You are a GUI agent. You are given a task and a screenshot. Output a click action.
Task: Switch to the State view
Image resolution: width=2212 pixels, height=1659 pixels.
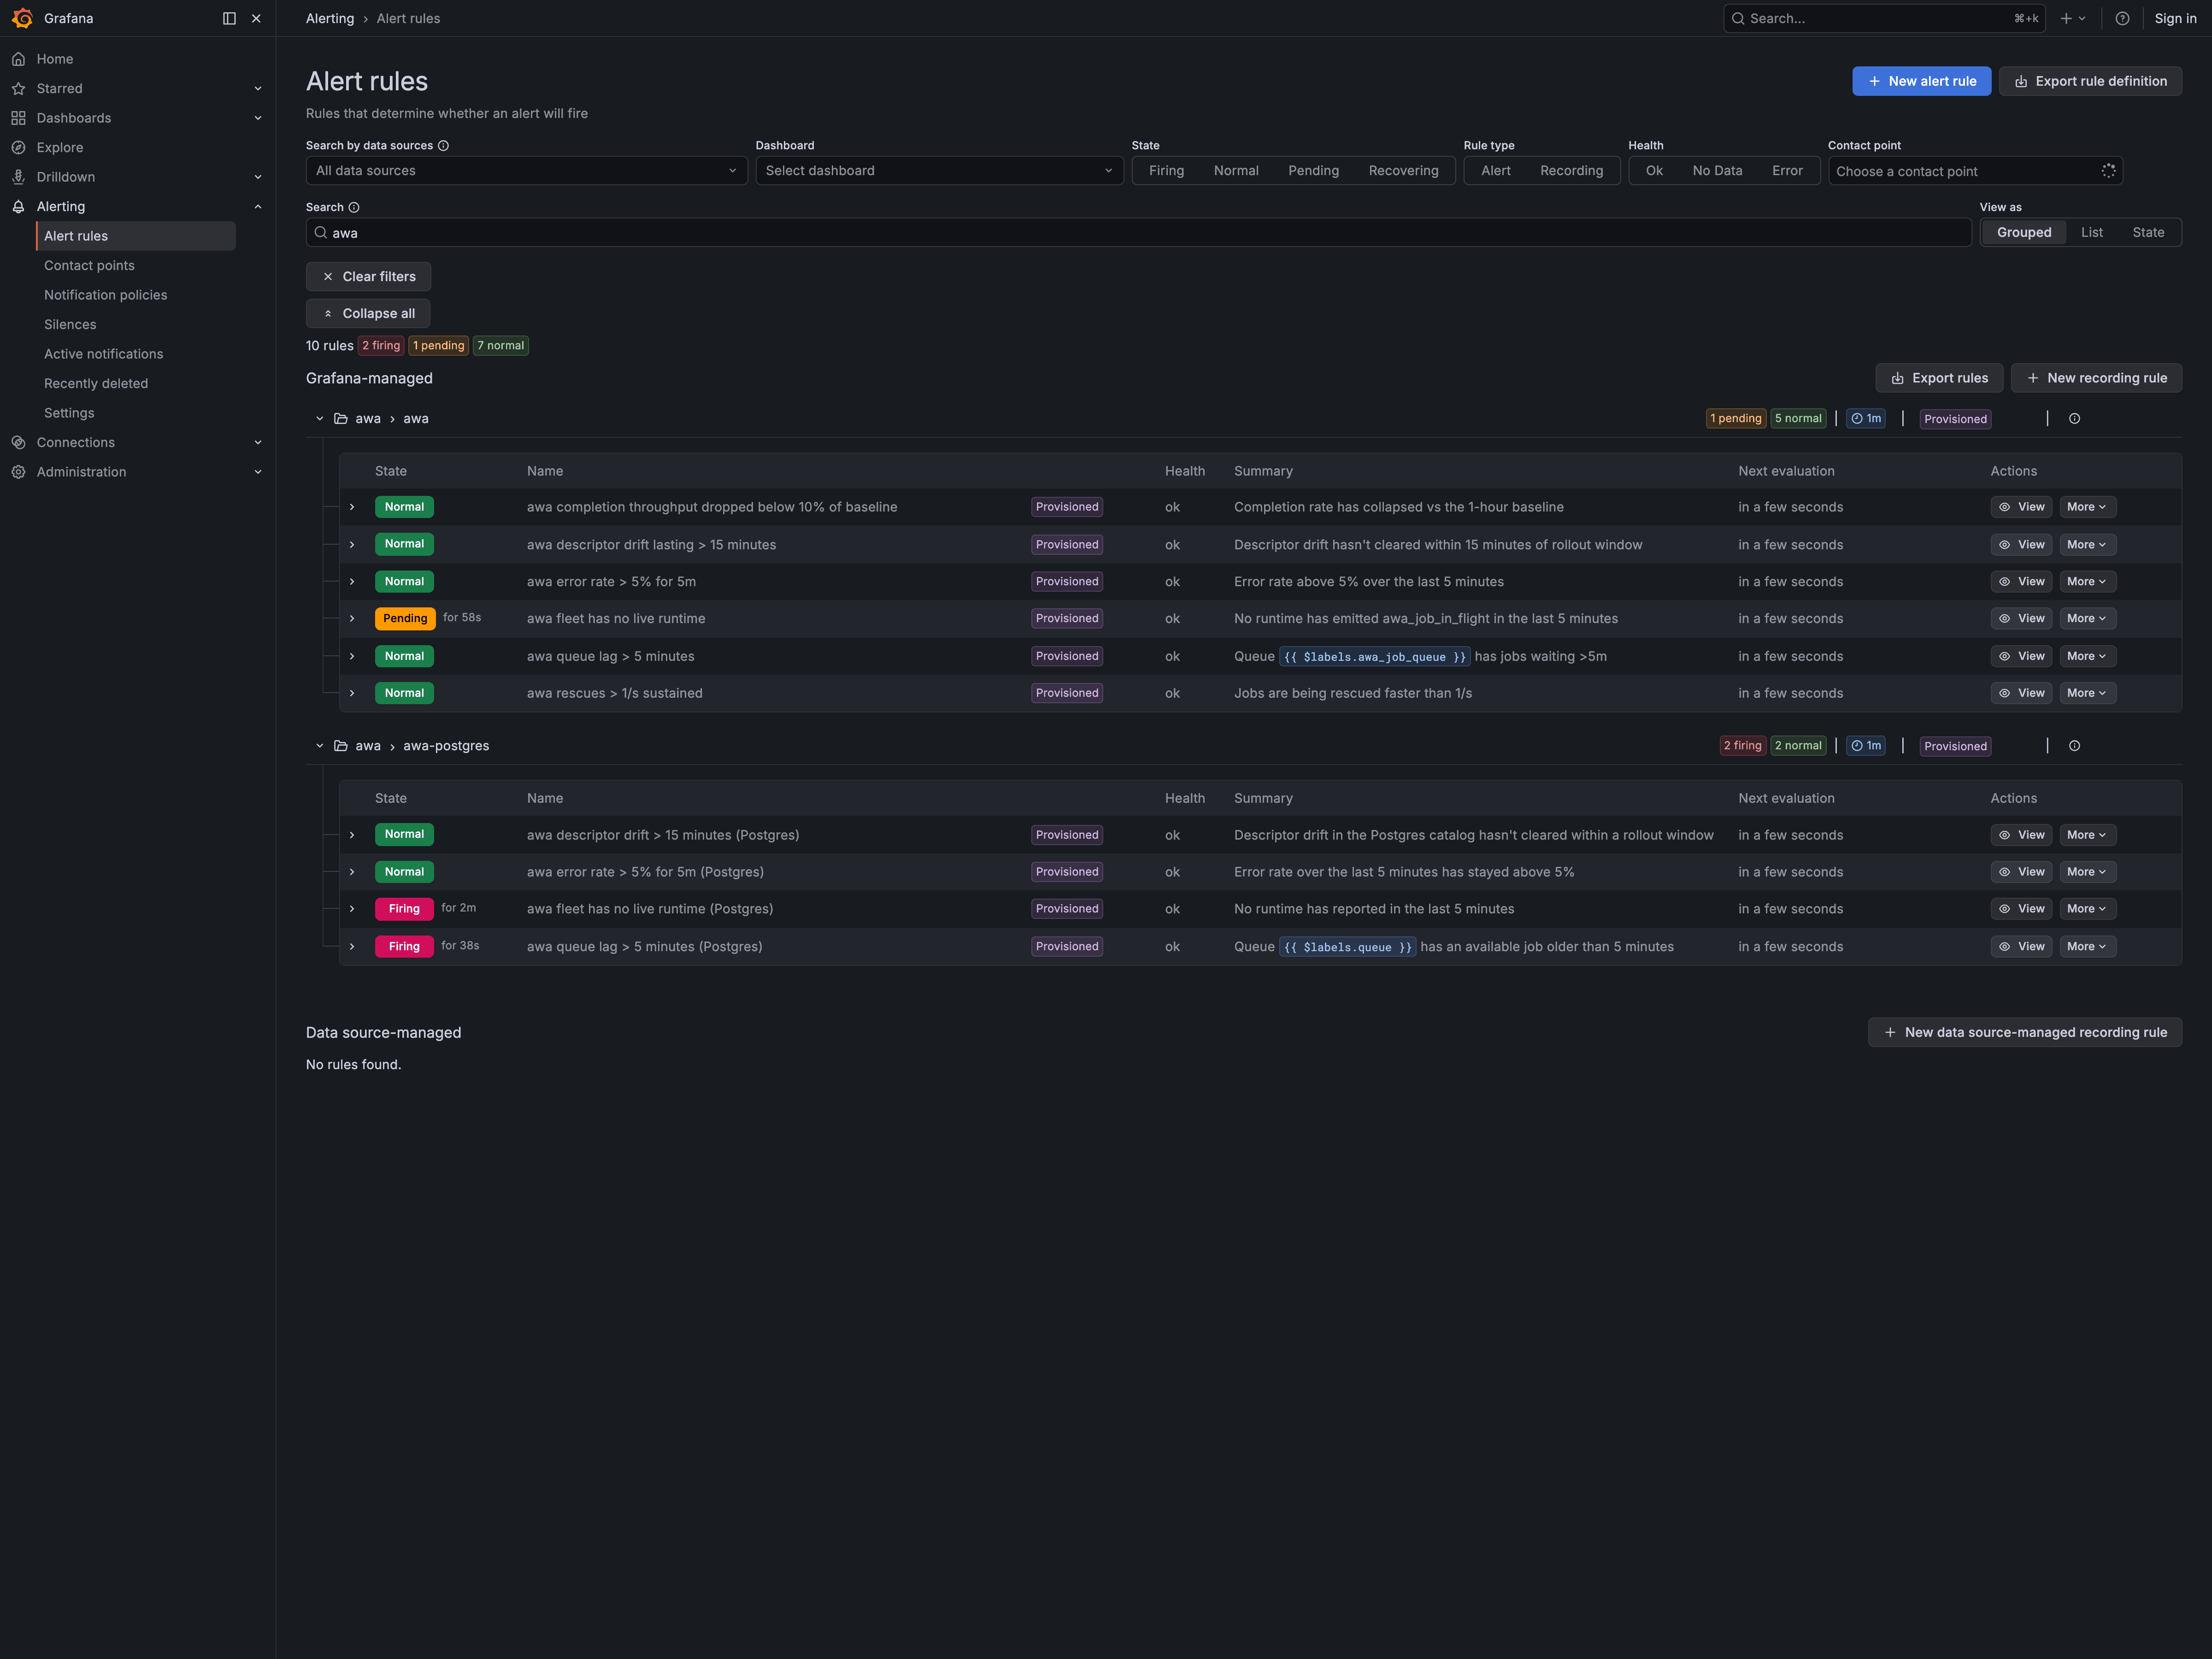tap(2148, 232)
